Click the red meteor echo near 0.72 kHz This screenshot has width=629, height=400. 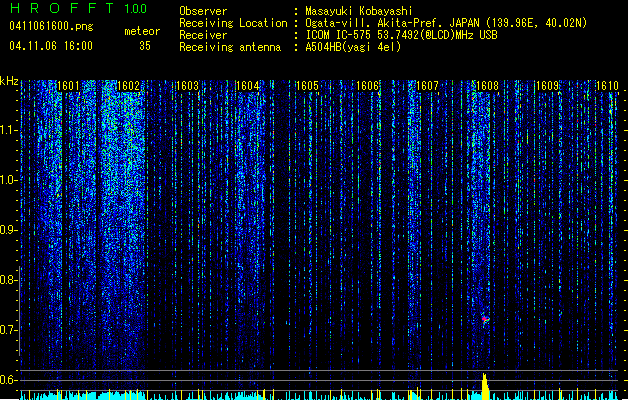click(x=485, y=319)
